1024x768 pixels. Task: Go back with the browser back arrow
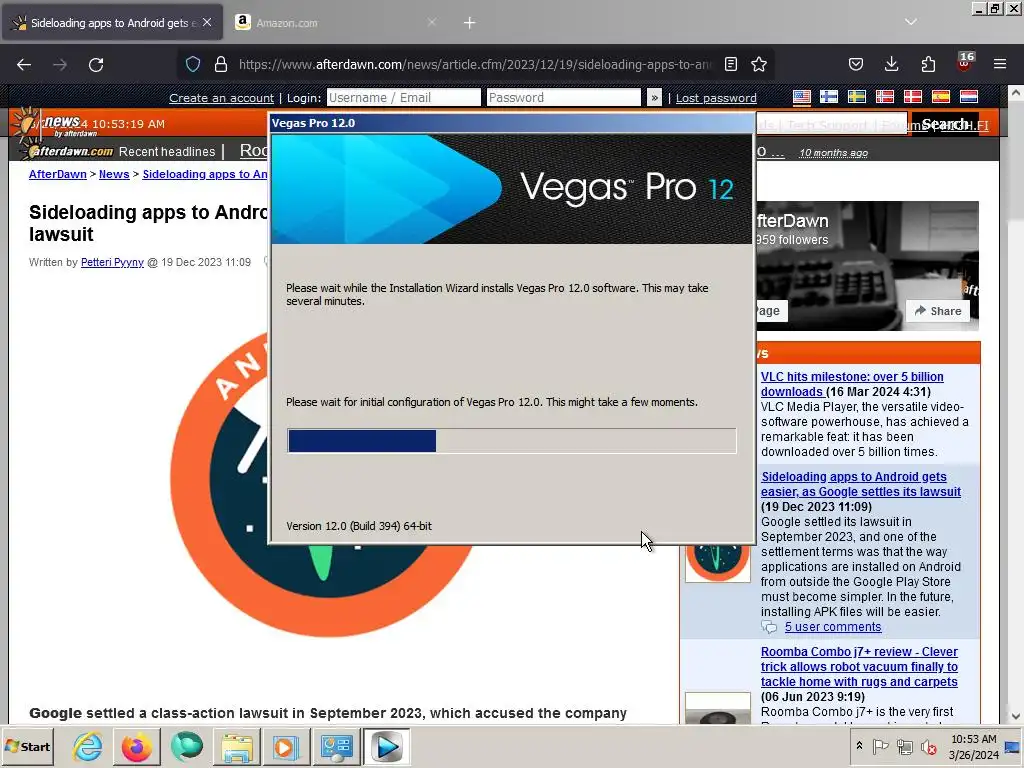click(24, 65)
